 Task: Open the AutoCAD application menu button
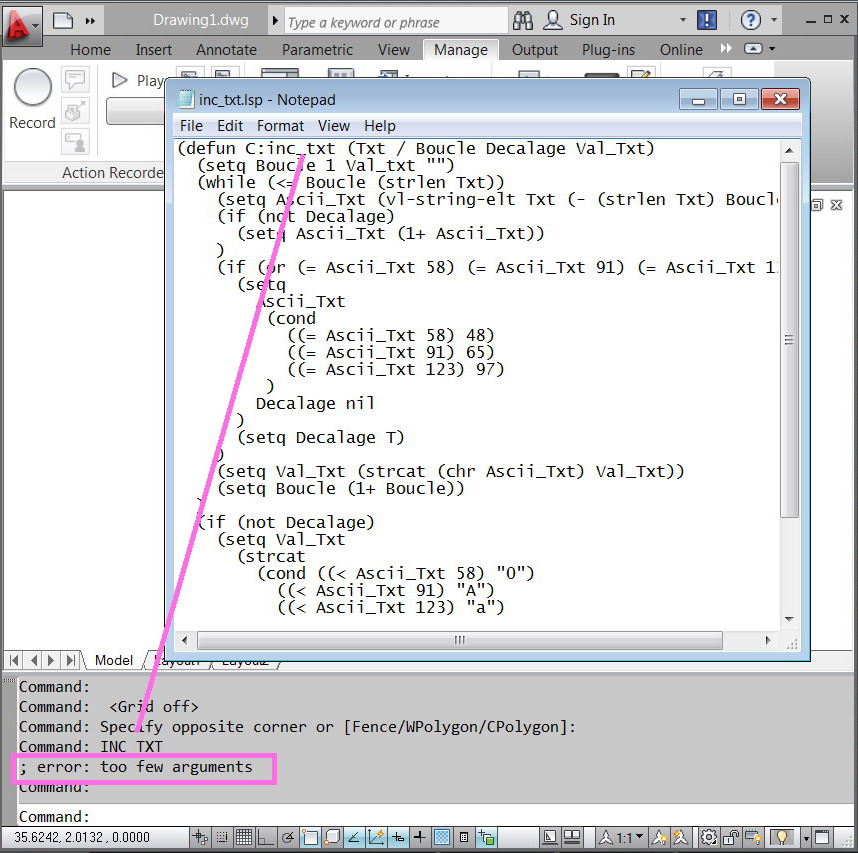tap(22, 25)
